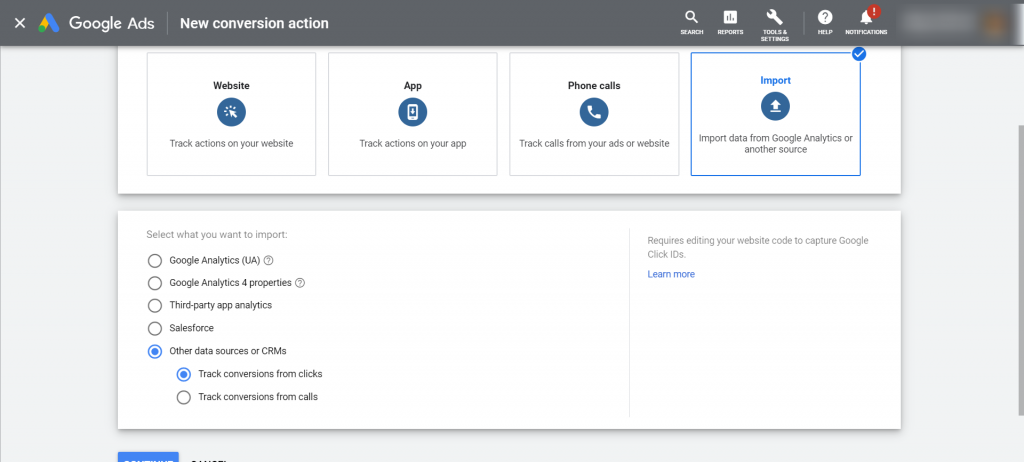The height and width of the screenshot is (462, 1024).
Task: Click the Import upload arrow icon
Action: point(775,107)
